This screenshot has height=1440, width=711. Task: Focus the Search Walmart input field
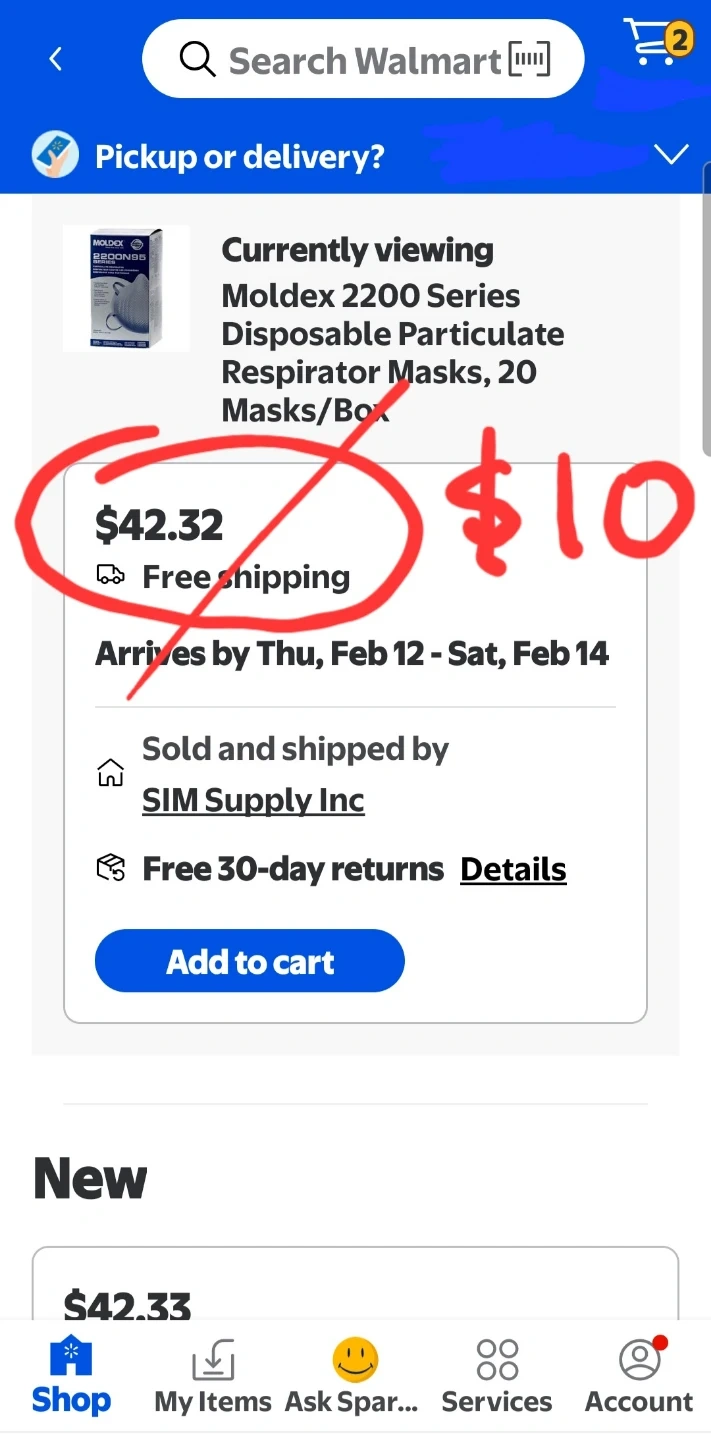pos(364,61)
